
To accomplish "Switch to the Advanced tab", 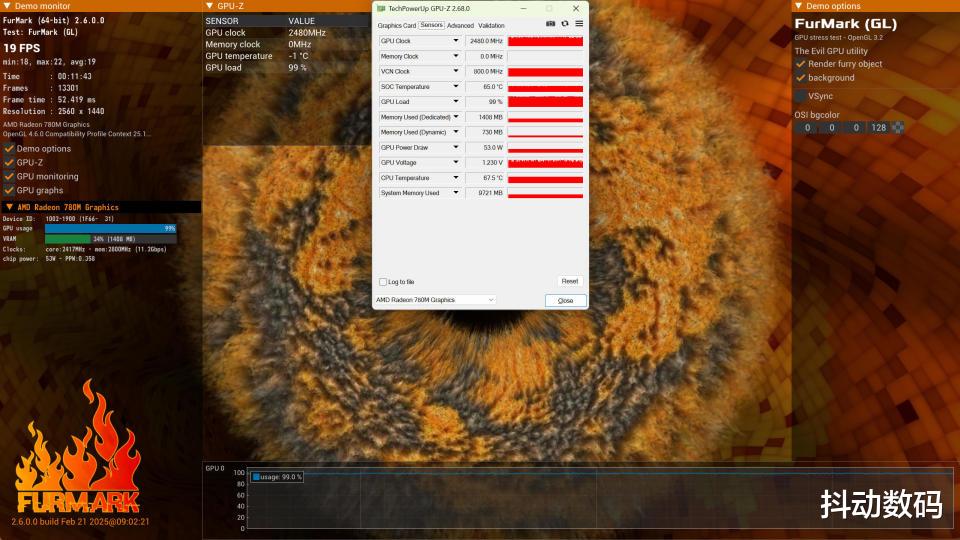I will [460, 26].
